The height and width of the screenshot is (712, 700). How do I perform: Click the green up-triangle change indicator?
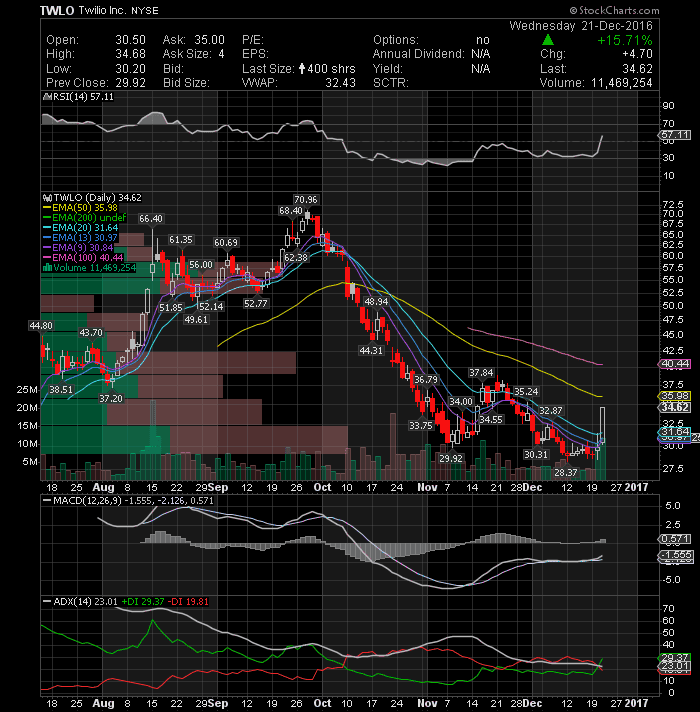pyautogui.click(x=548, y=40)
